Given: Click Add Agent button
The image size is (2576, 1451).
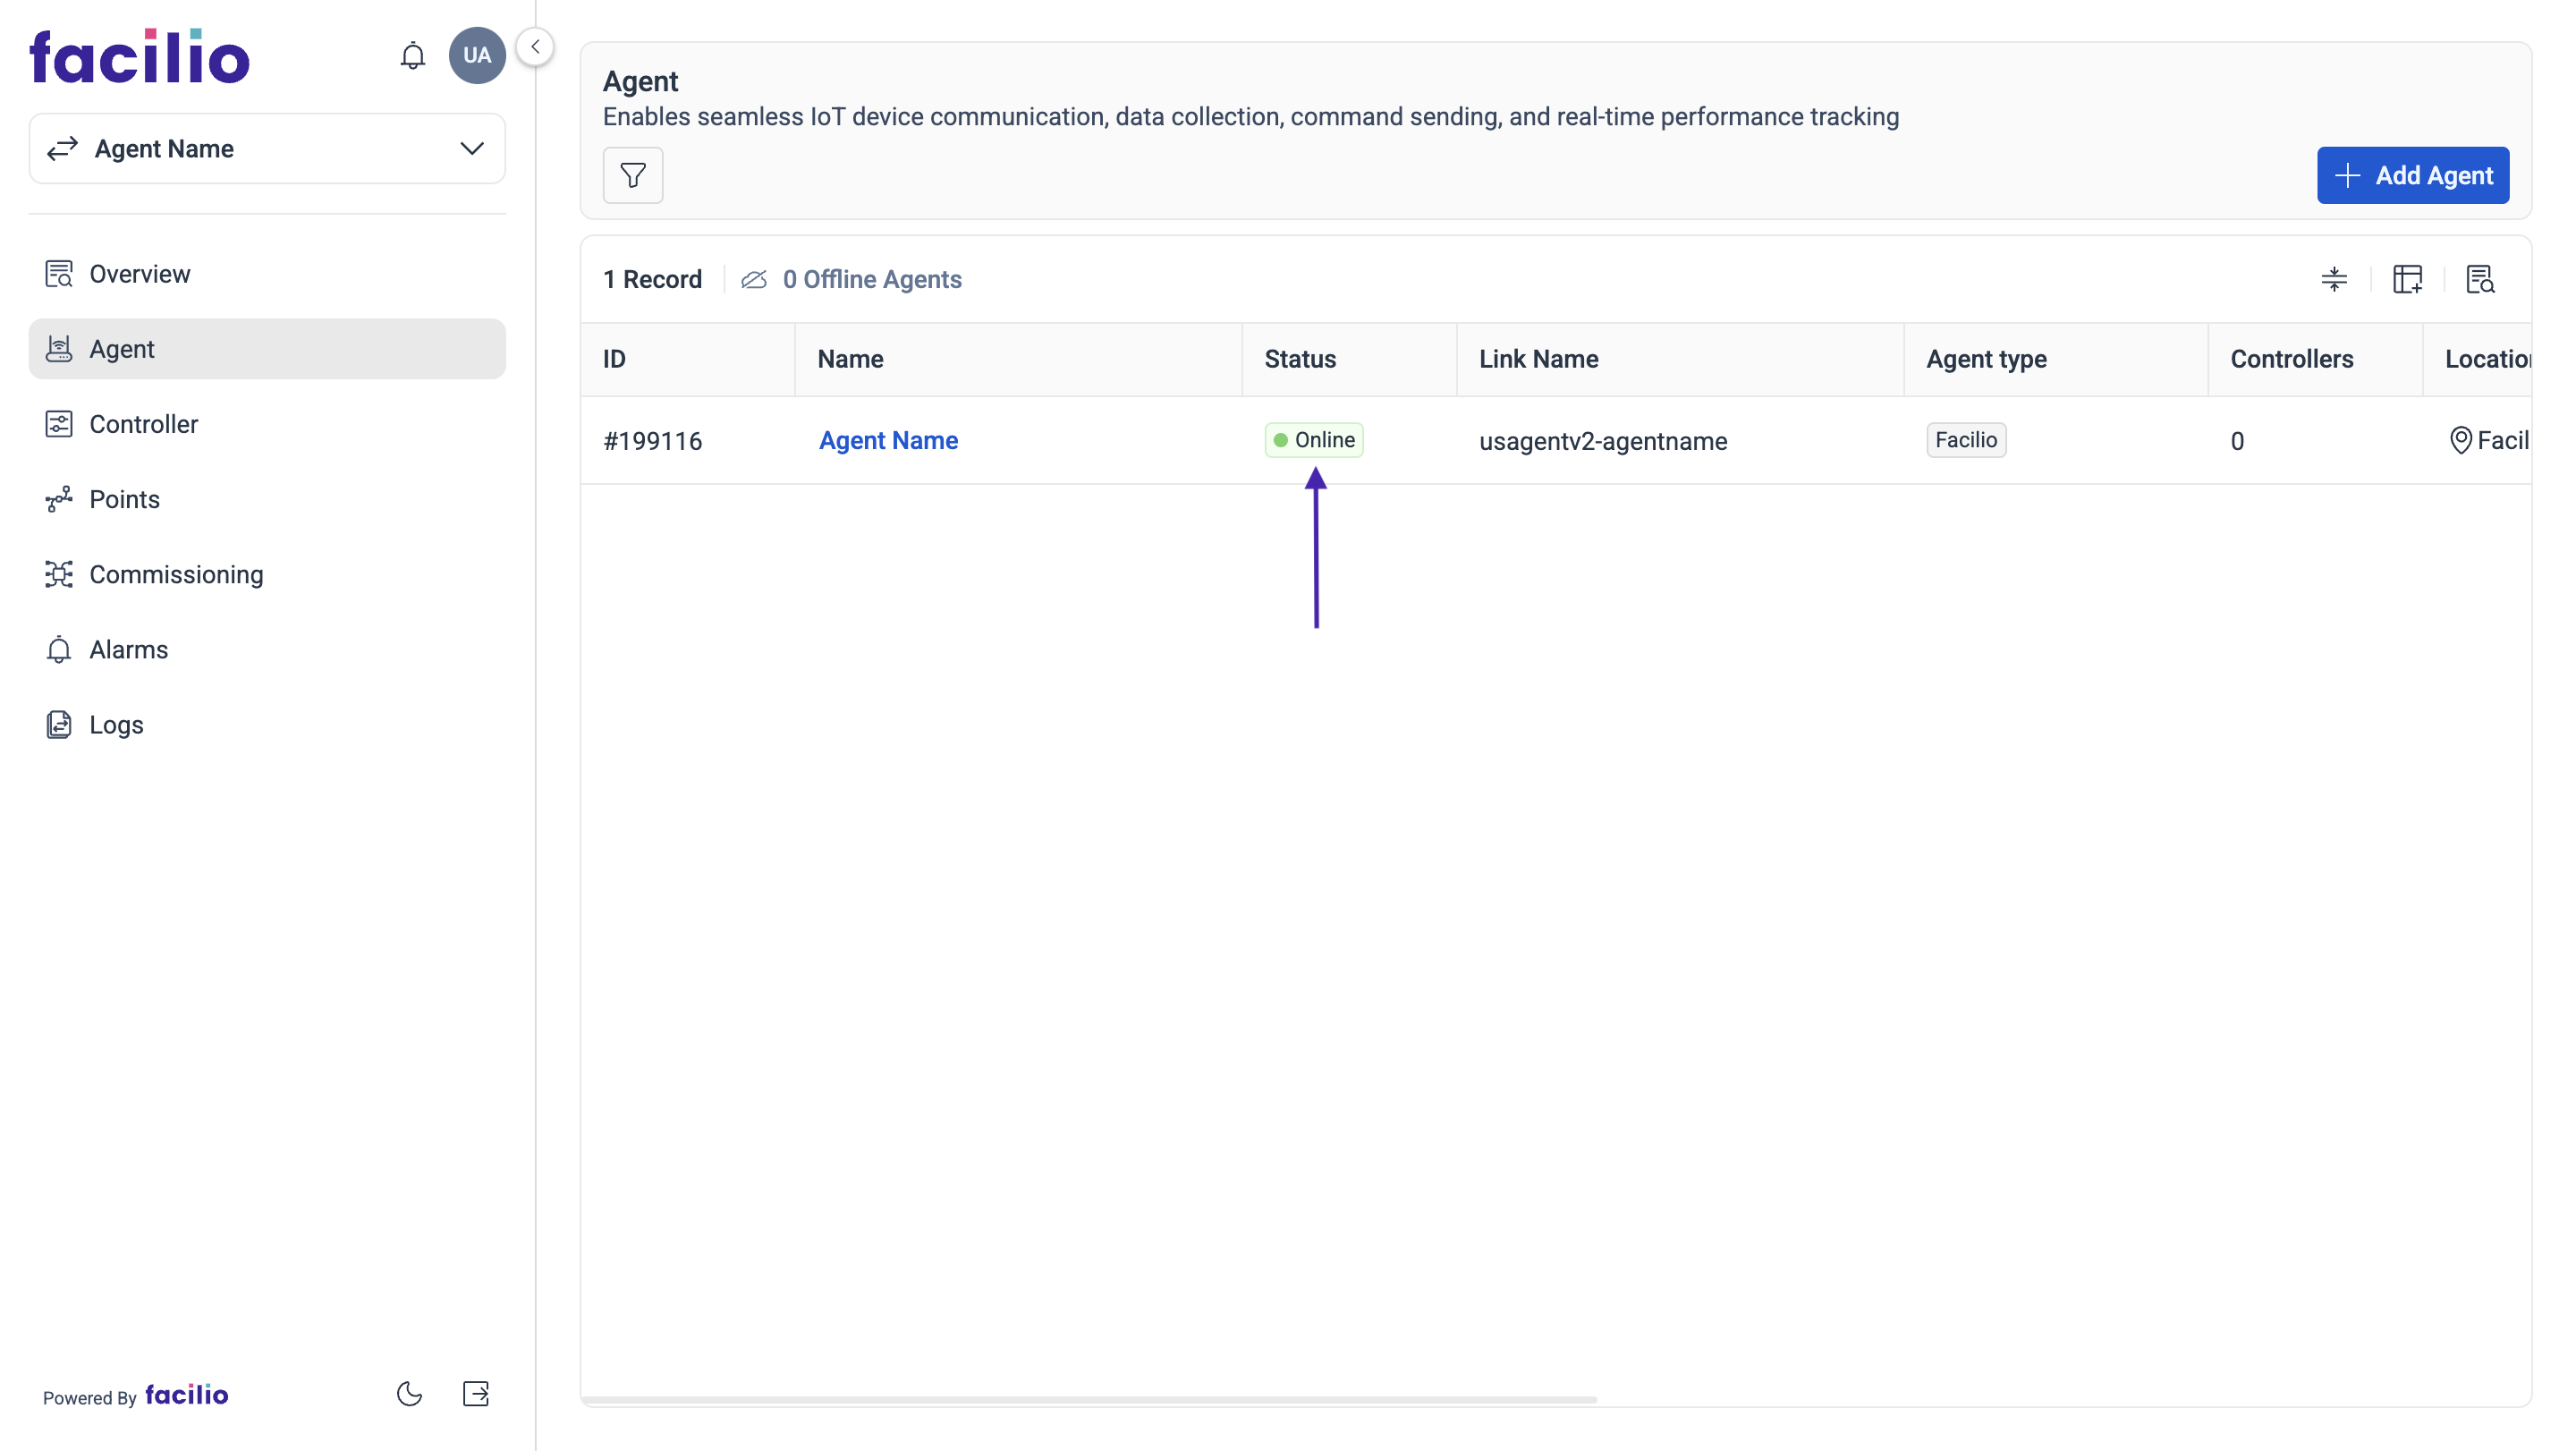Looking at the screenshot, I should pos(2413,175).
